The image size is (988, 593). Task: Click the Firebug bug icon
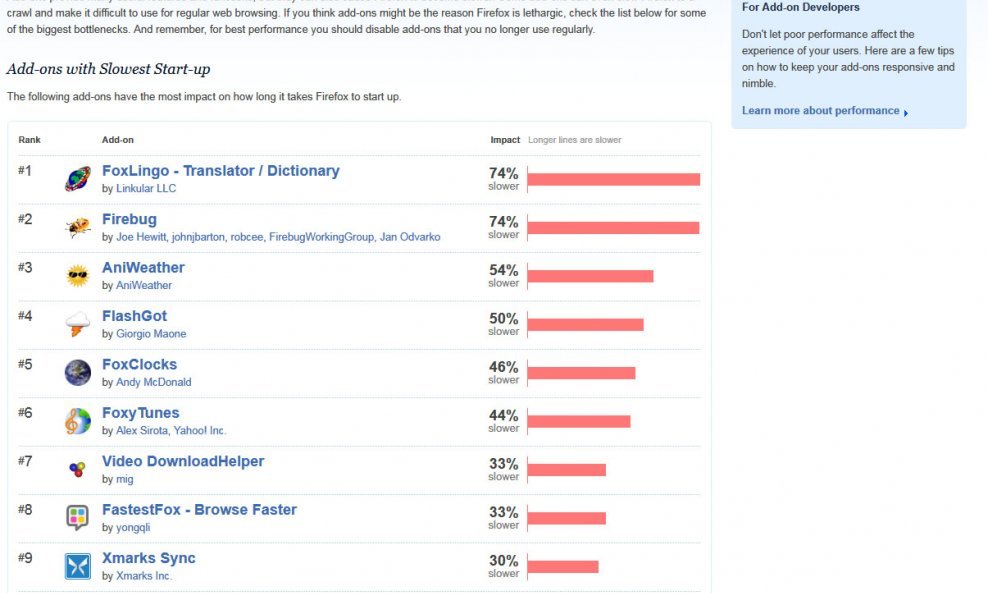(78, 227)
